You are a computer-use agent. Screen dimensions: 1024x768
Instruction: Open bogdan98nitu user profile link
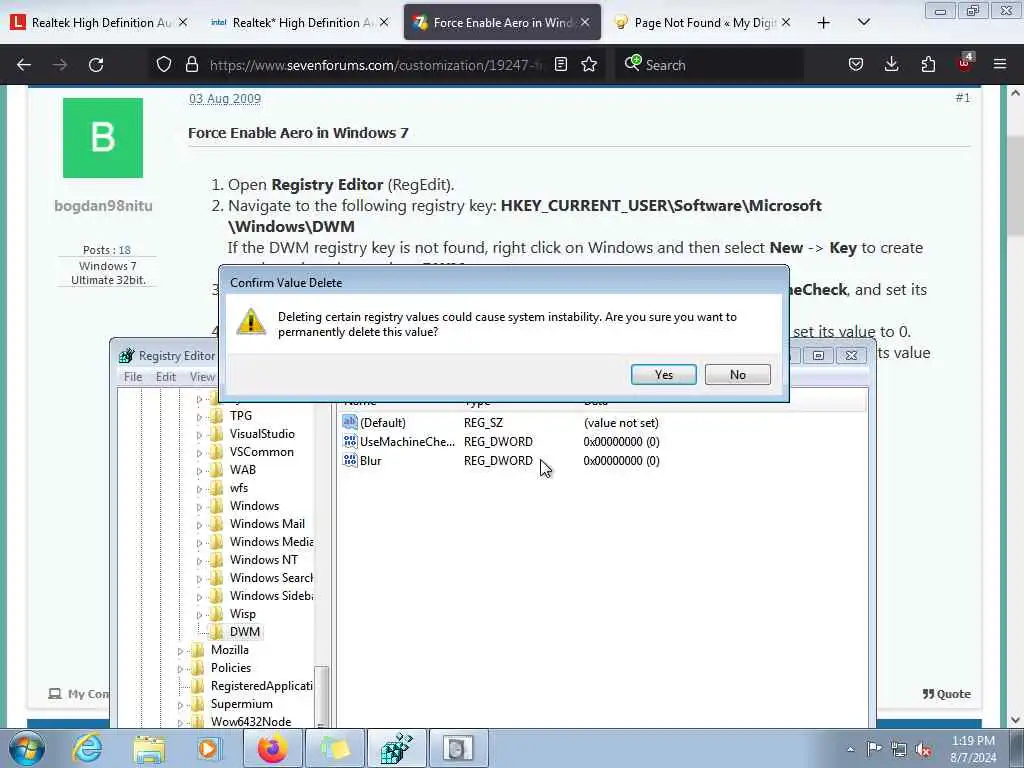103,206
